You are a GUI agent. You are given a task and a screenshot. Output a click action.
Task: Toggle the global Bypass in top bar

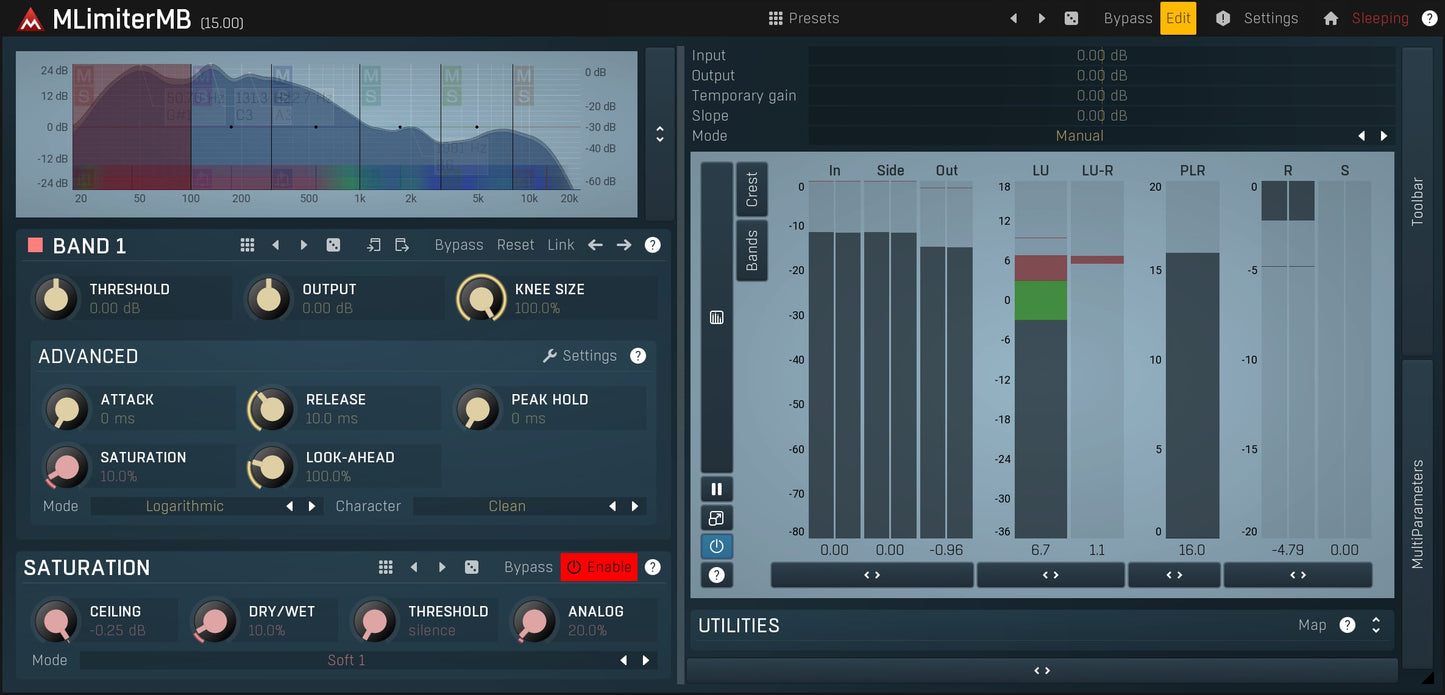[1127, 18]
